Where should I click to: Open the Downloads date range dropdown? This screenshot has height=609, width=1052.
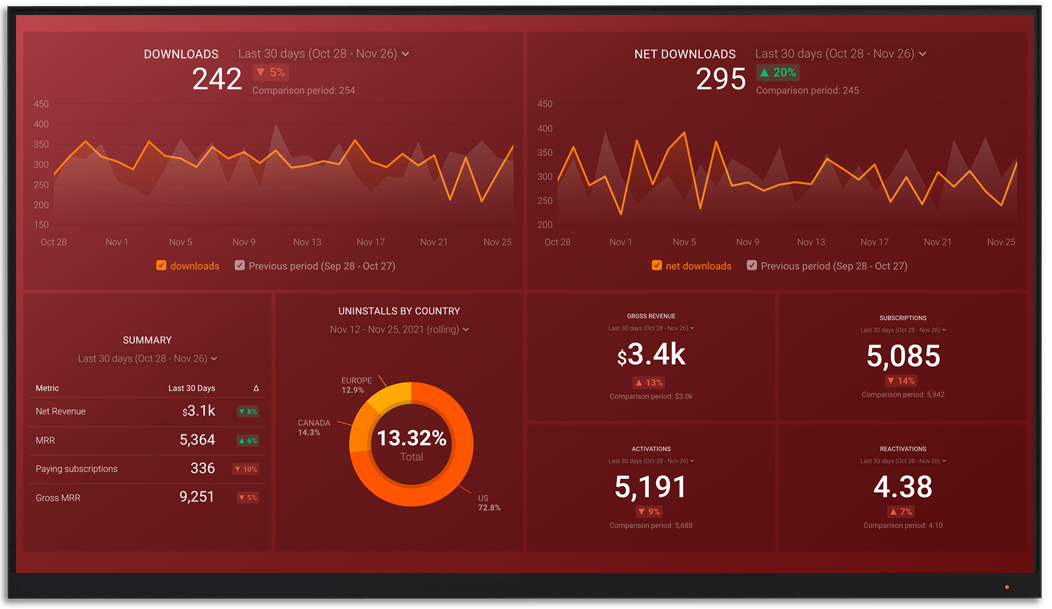(x=323, y=54)
